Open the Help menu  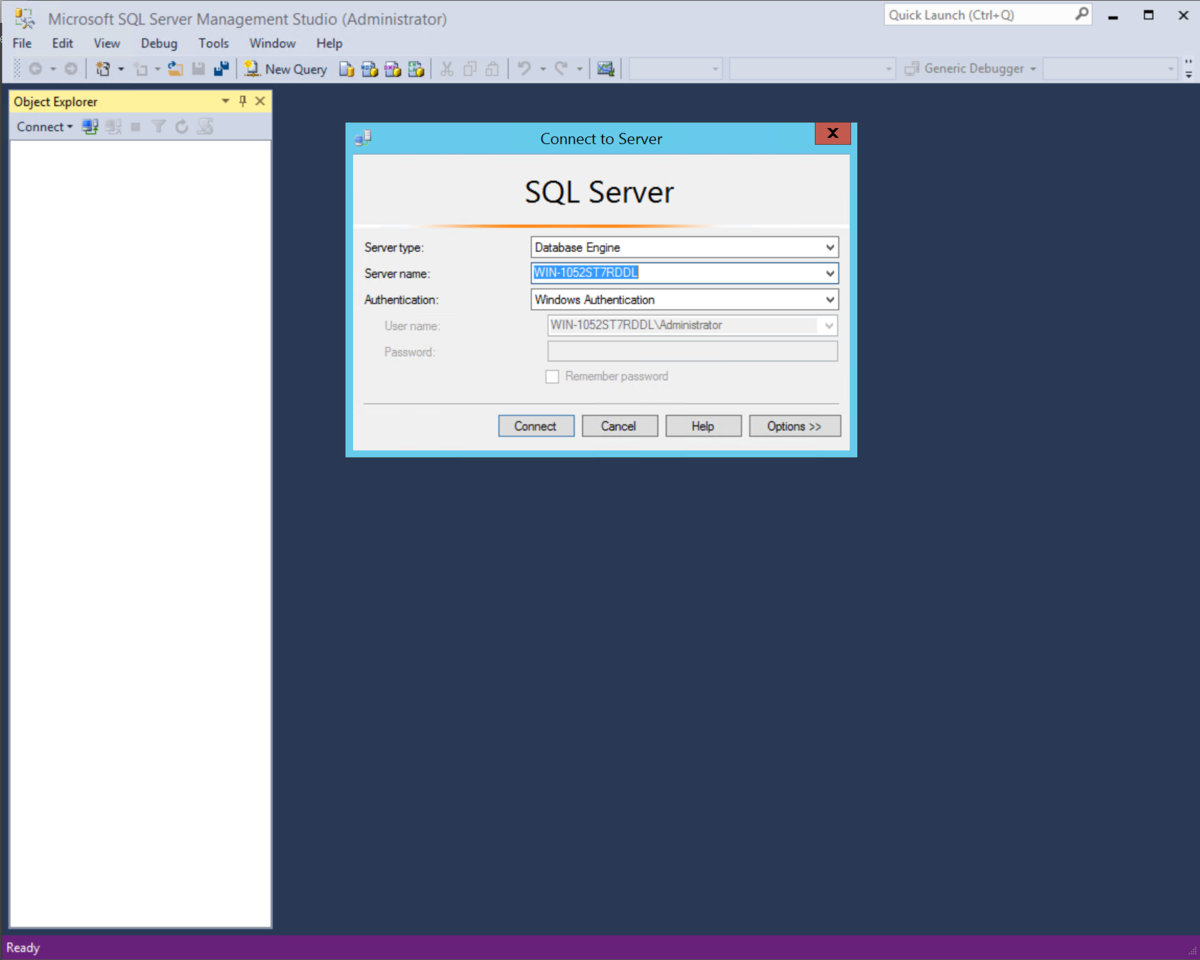(x=329, y=43)
